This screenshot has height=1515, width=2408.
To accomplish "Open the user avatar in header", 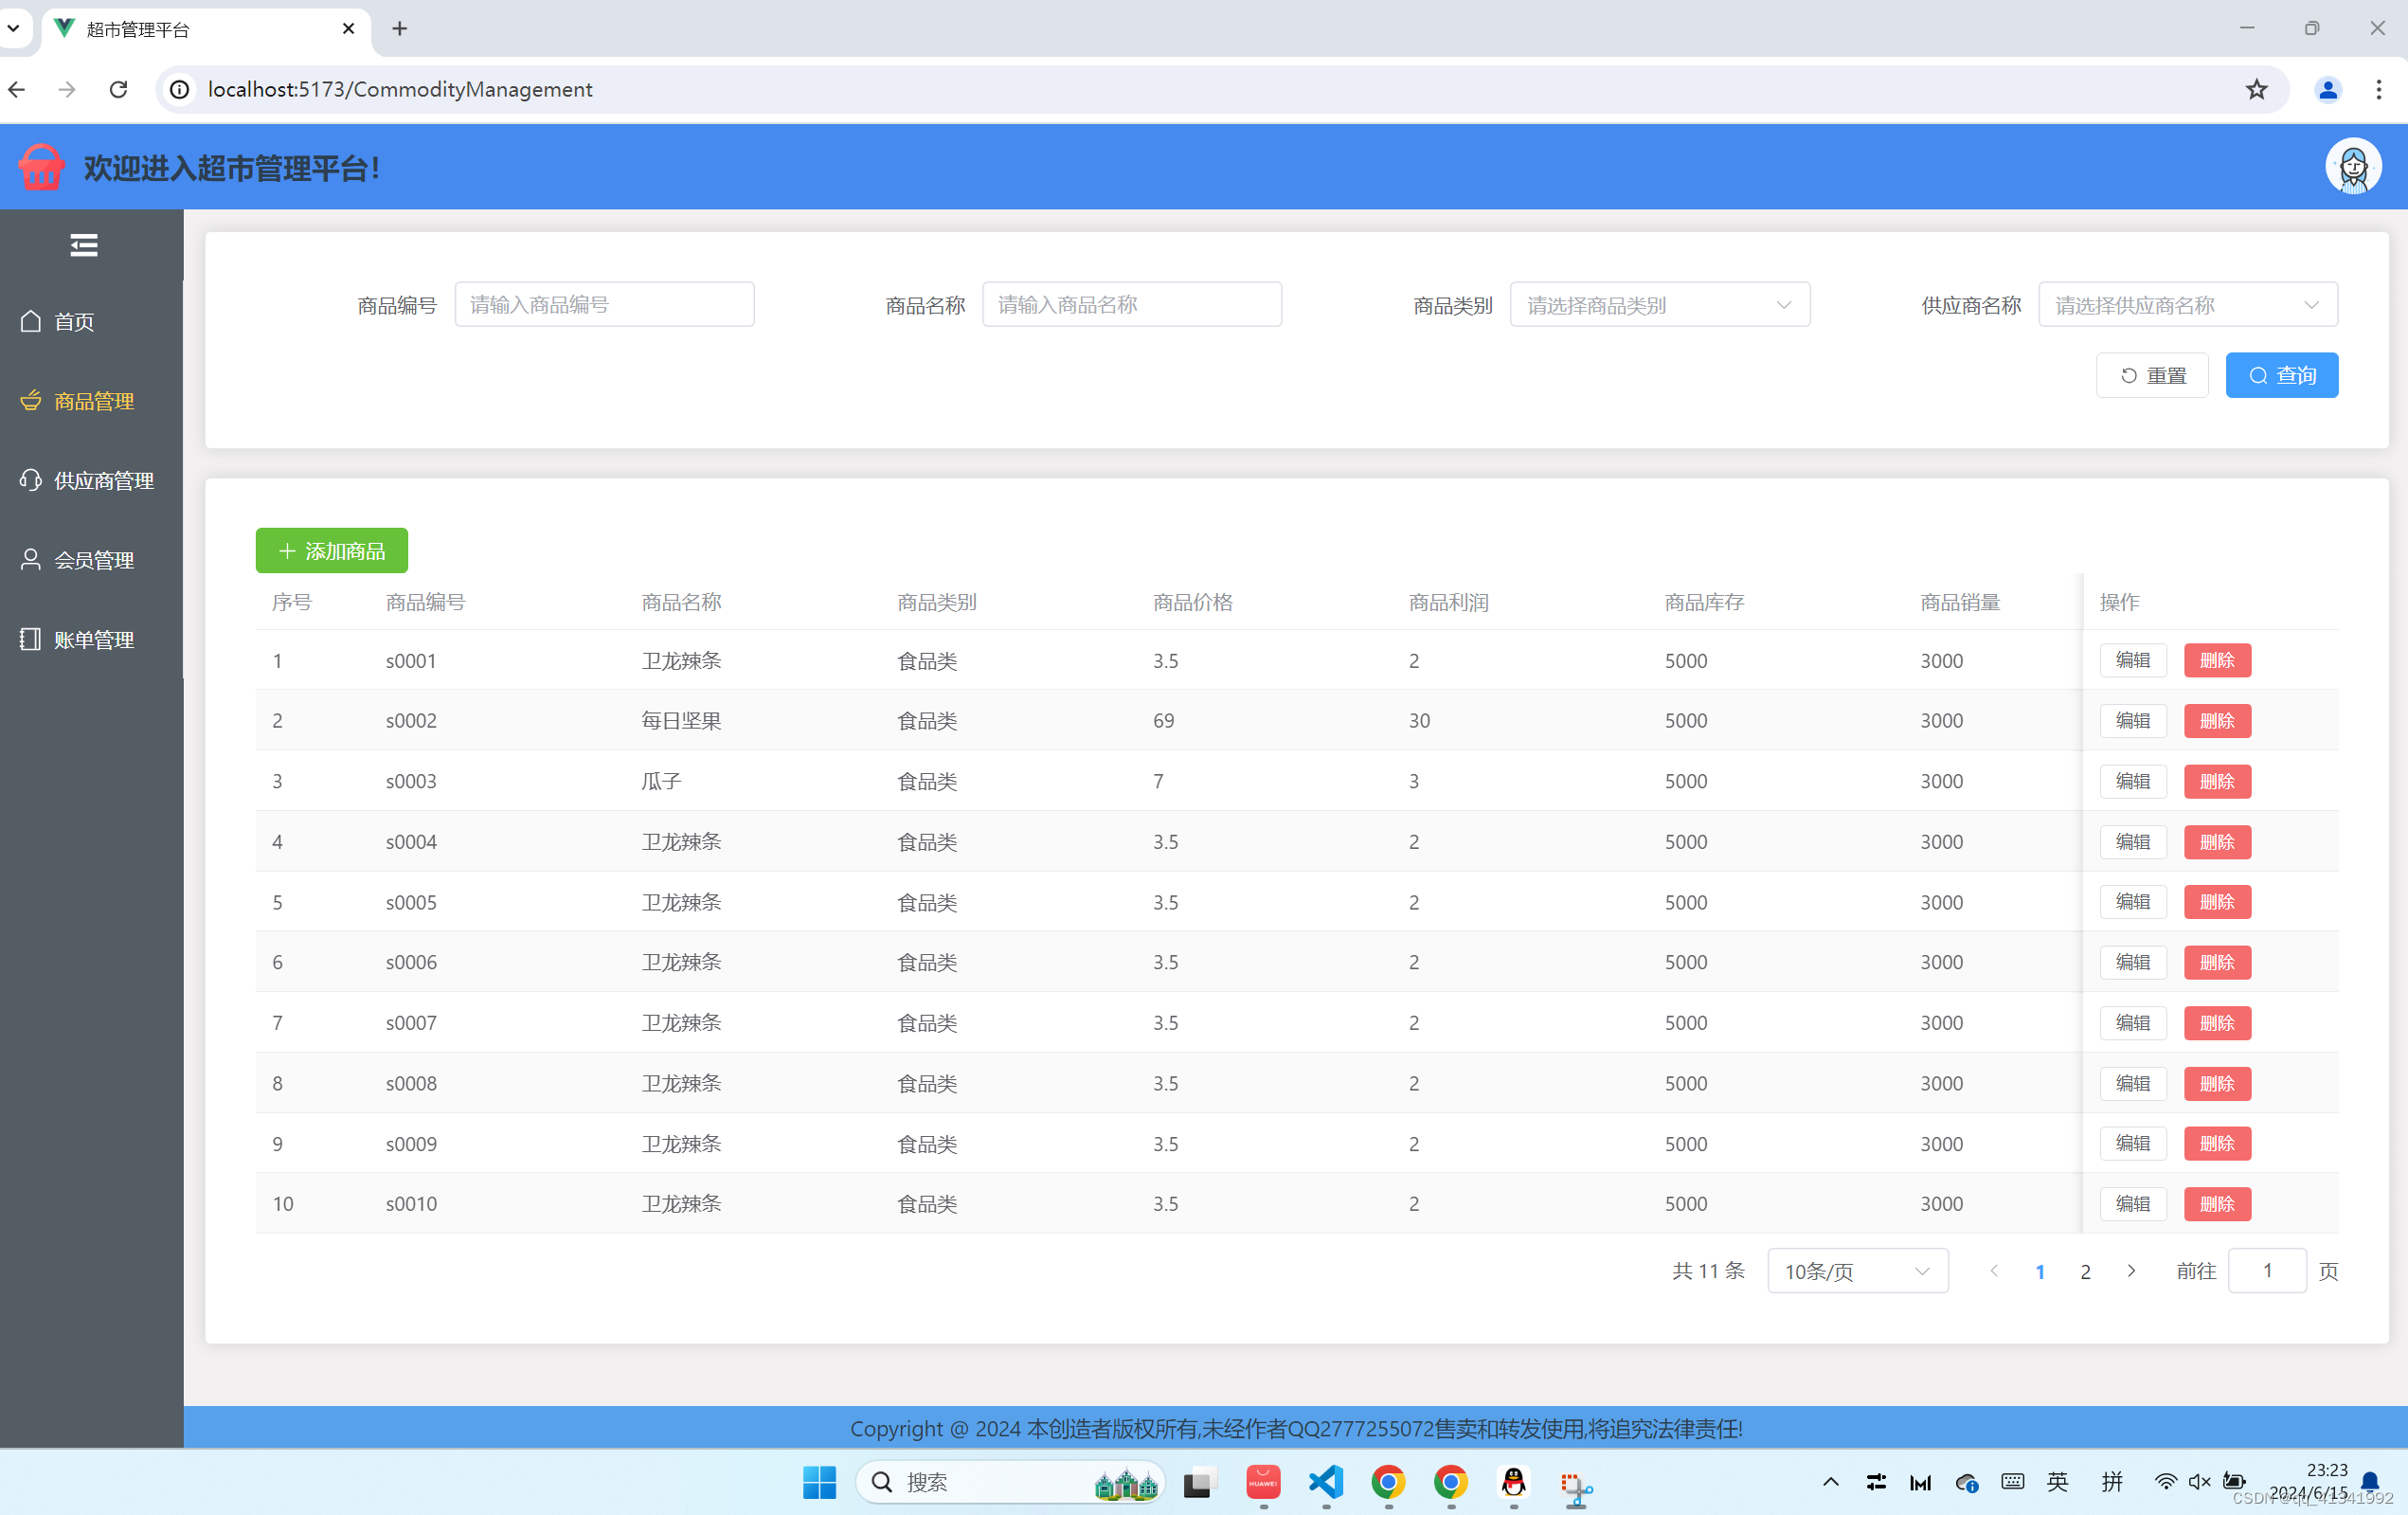I will point(2353,166).
